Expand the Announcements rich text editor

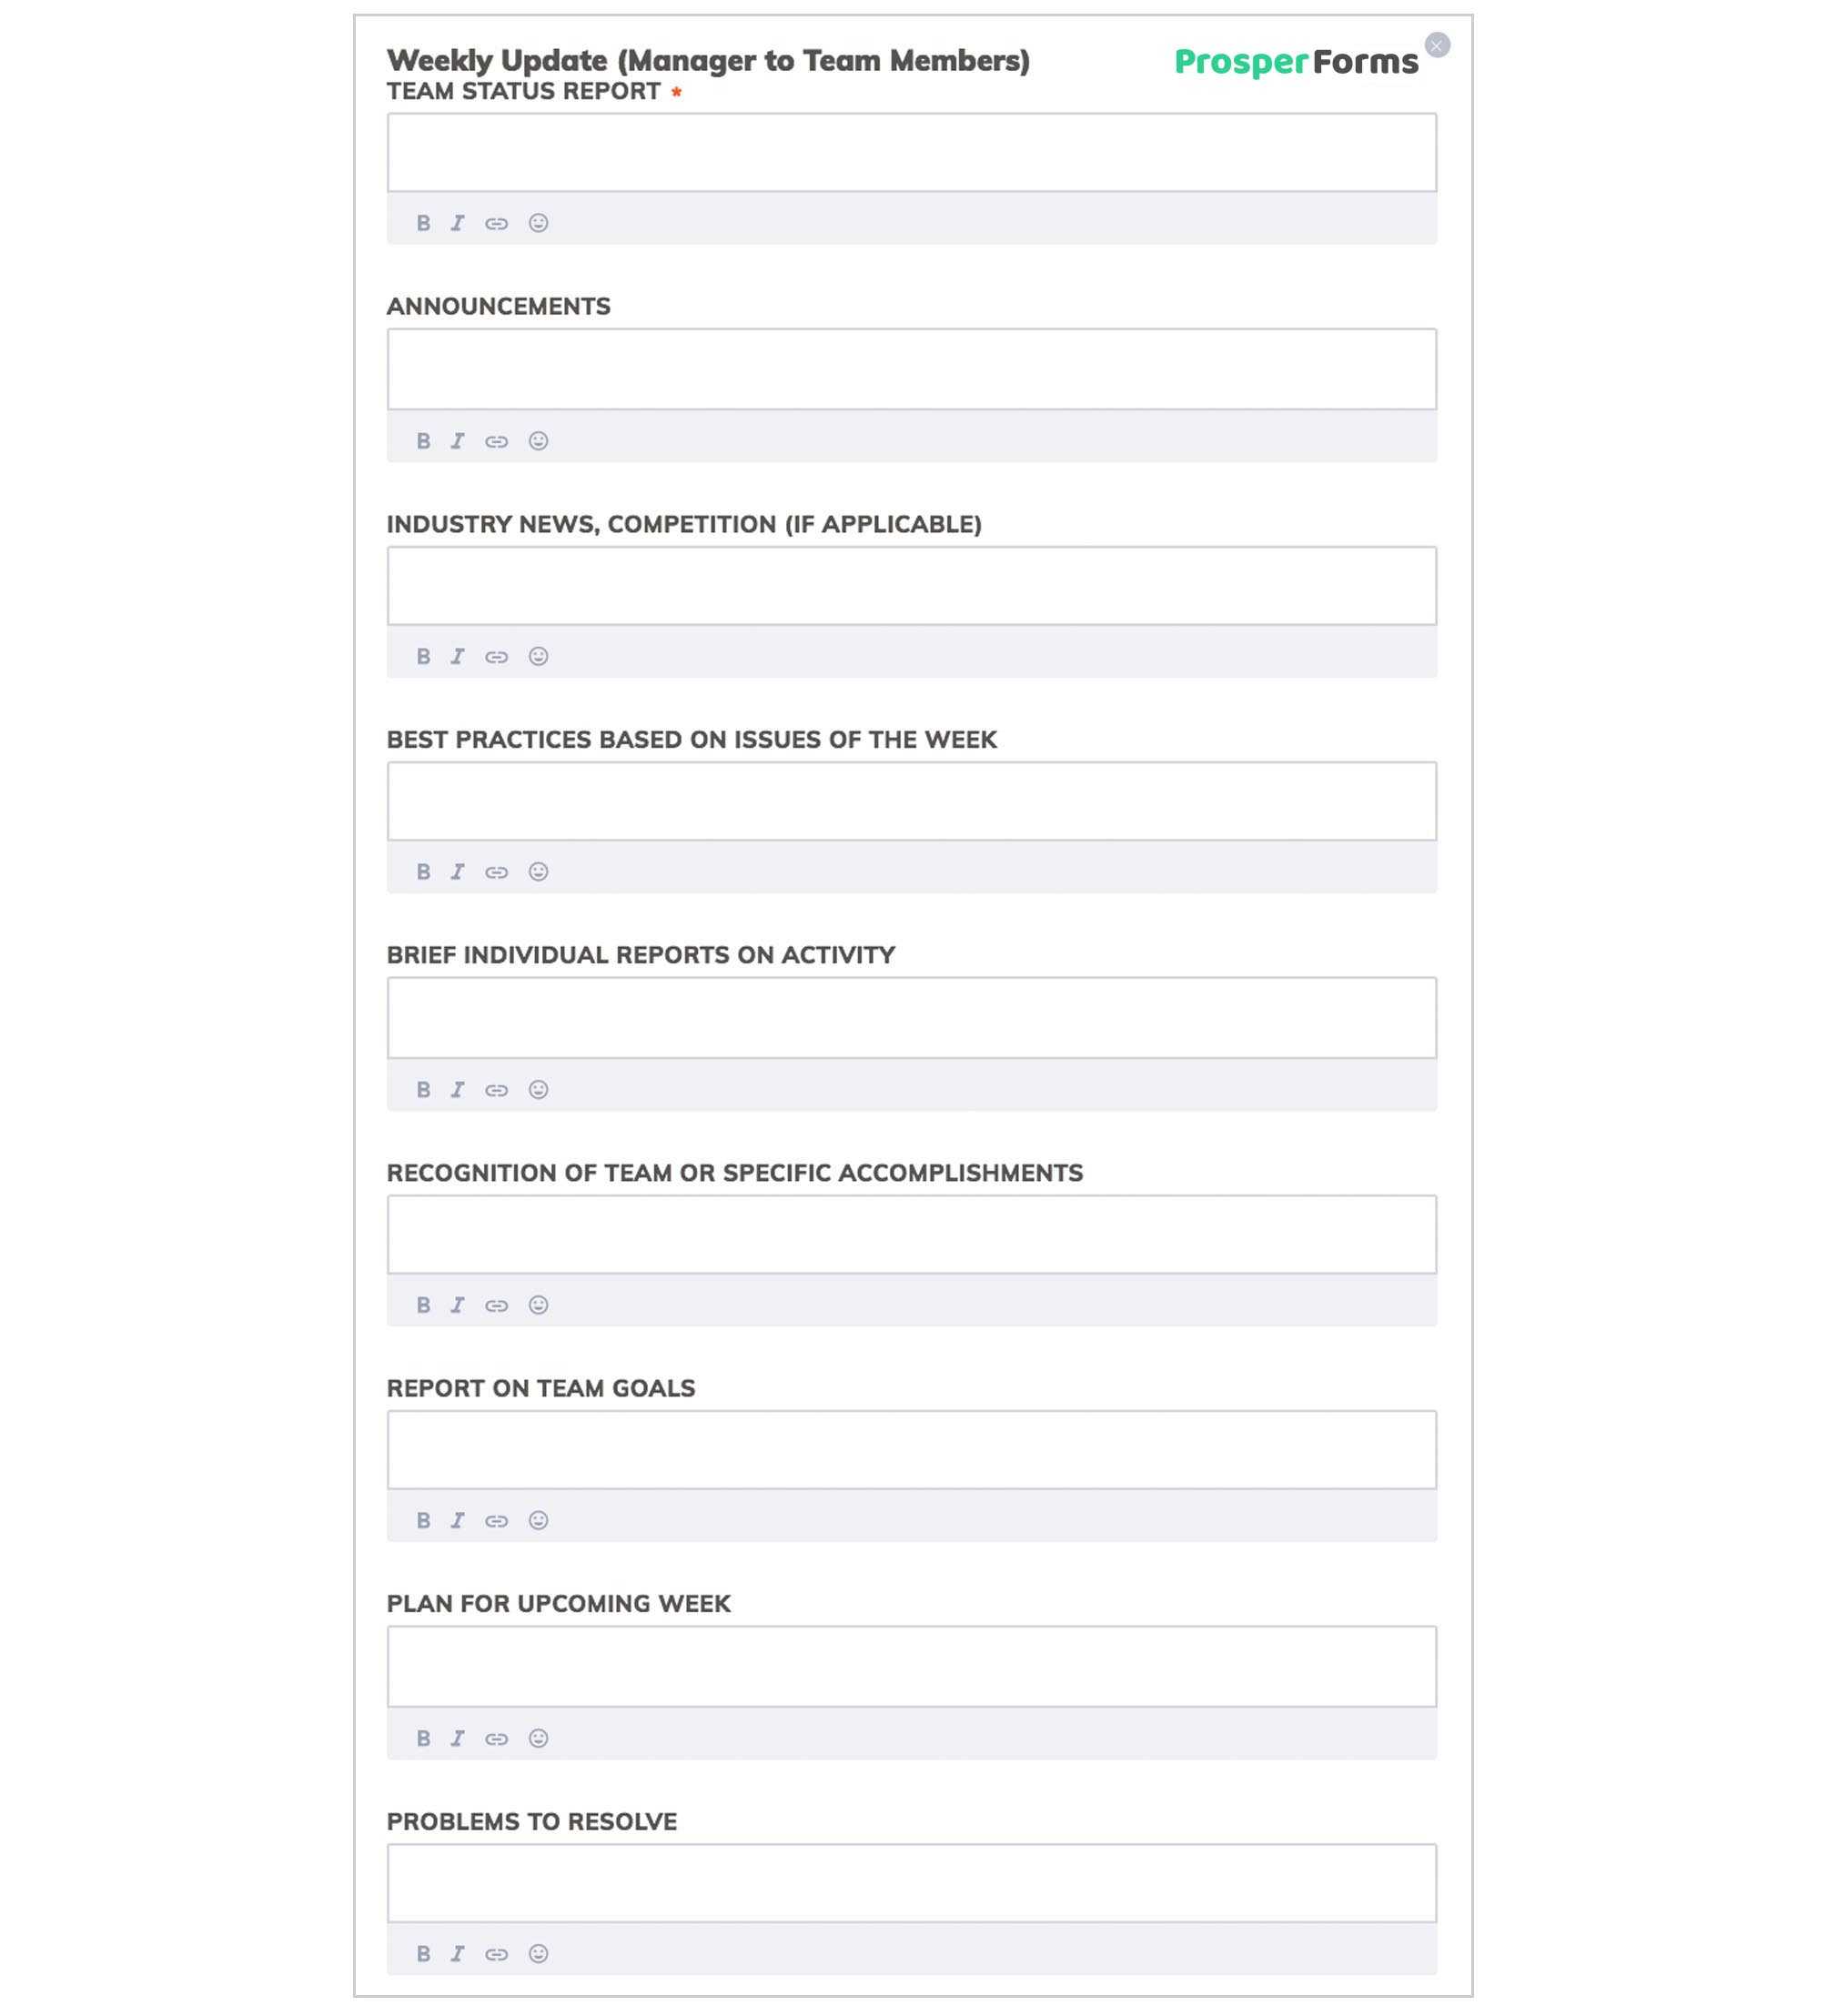click(x=912, y=368)
